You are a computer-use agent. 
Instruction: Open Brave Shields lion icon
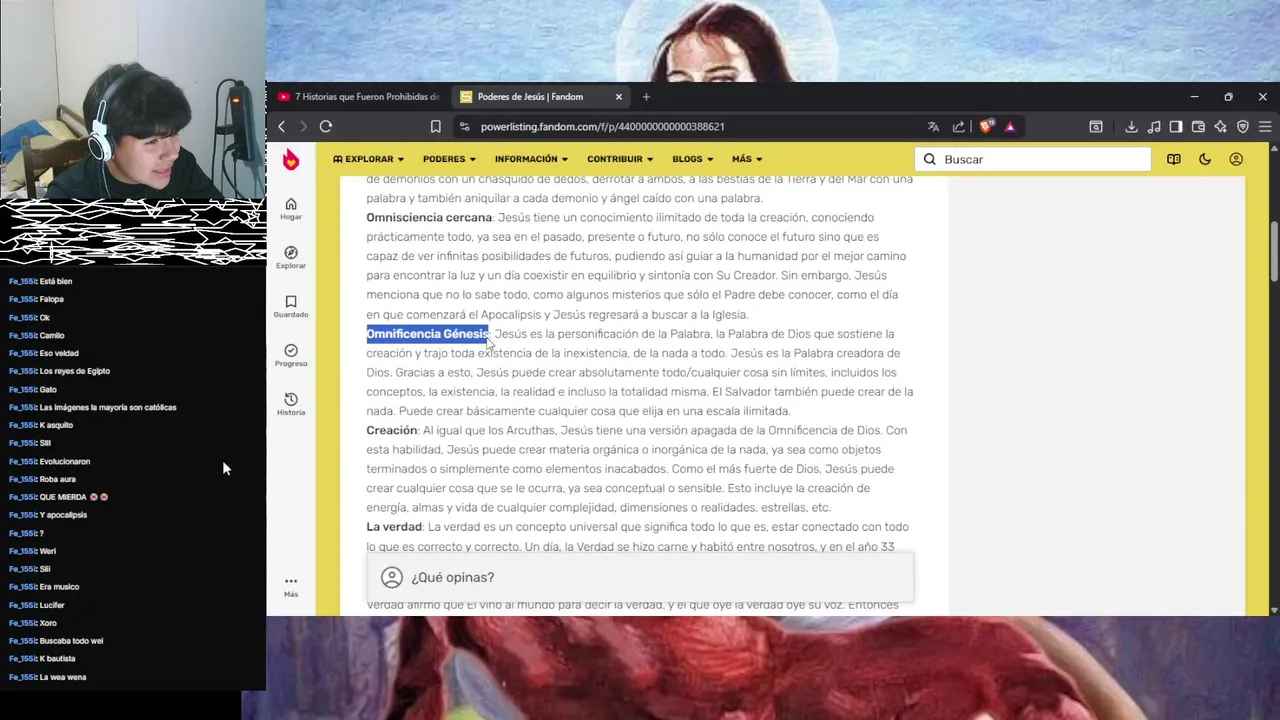(x=986, y=126)
